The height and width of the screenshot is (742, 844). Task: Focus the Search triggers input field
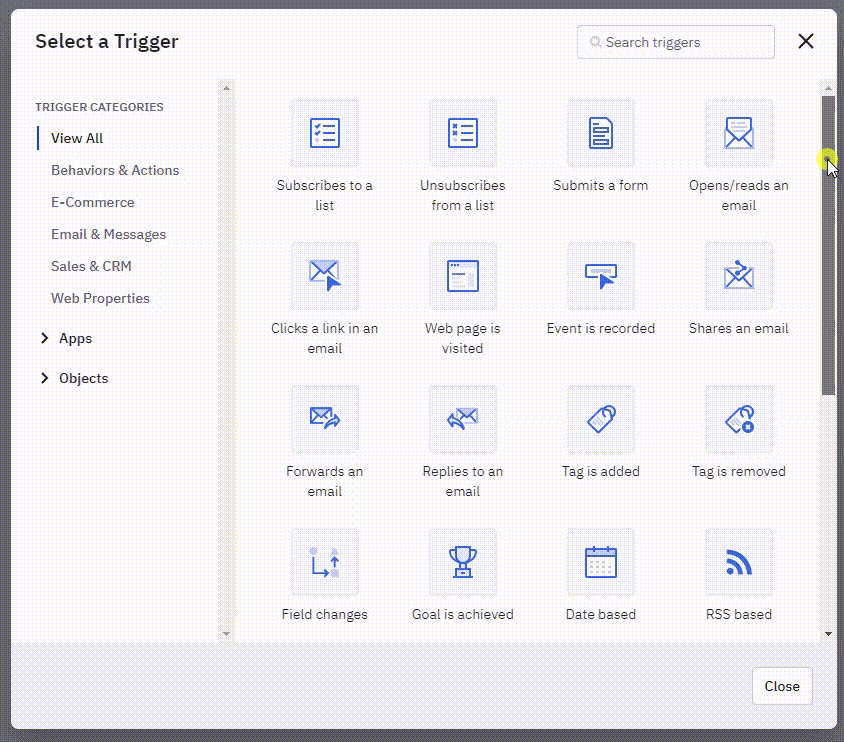685,42
